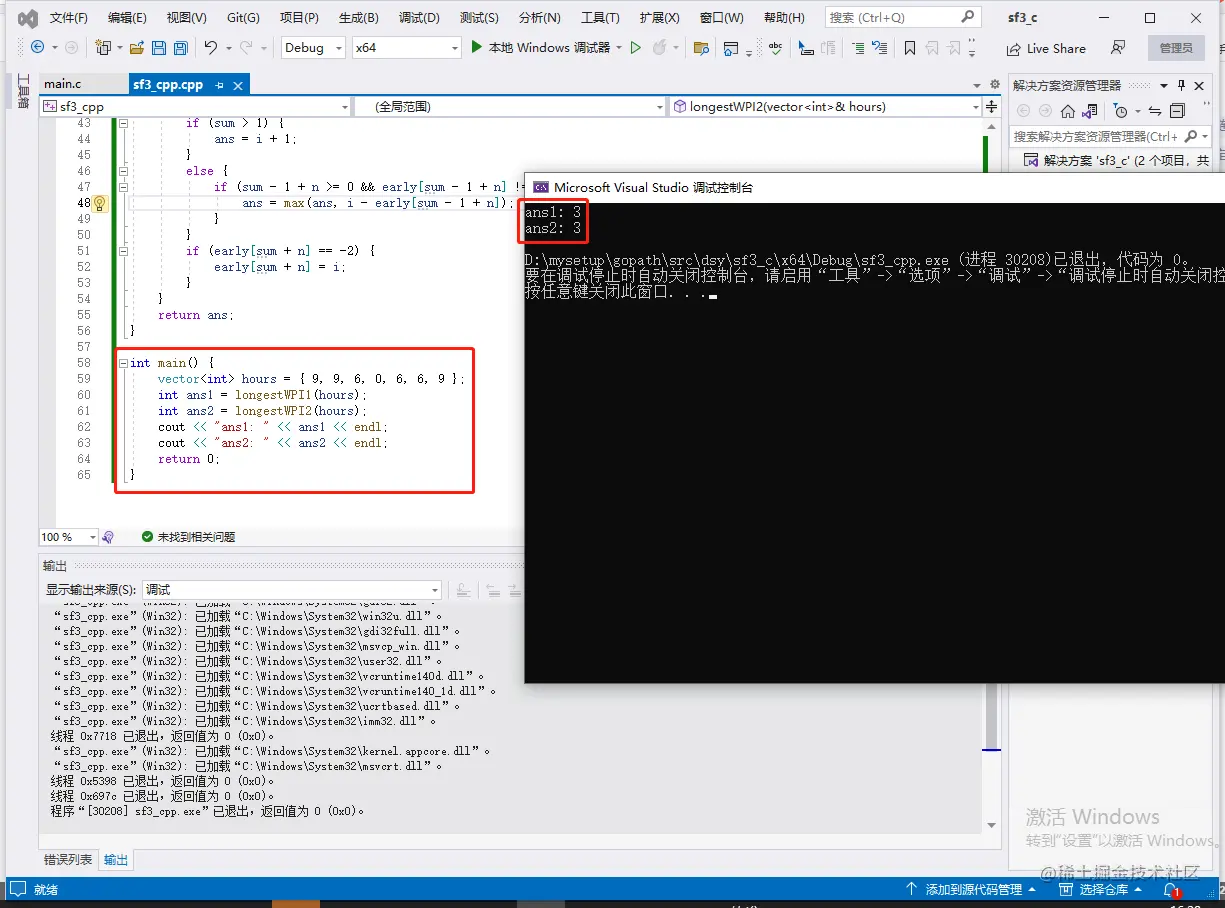
Task: Collapse else block at line 46
Action: pyautogui.click(x=123, y=171)
